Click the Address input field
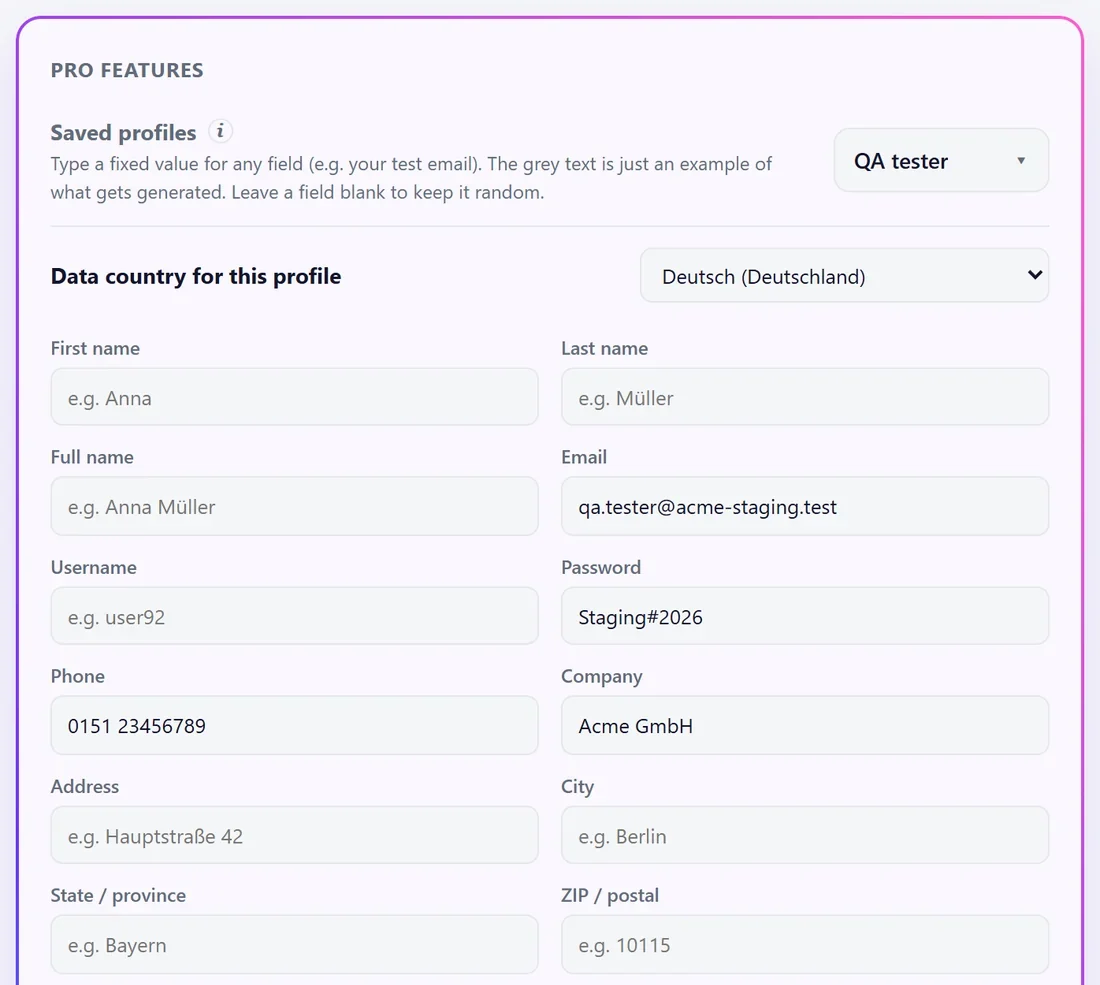 [x=294, y=835]
